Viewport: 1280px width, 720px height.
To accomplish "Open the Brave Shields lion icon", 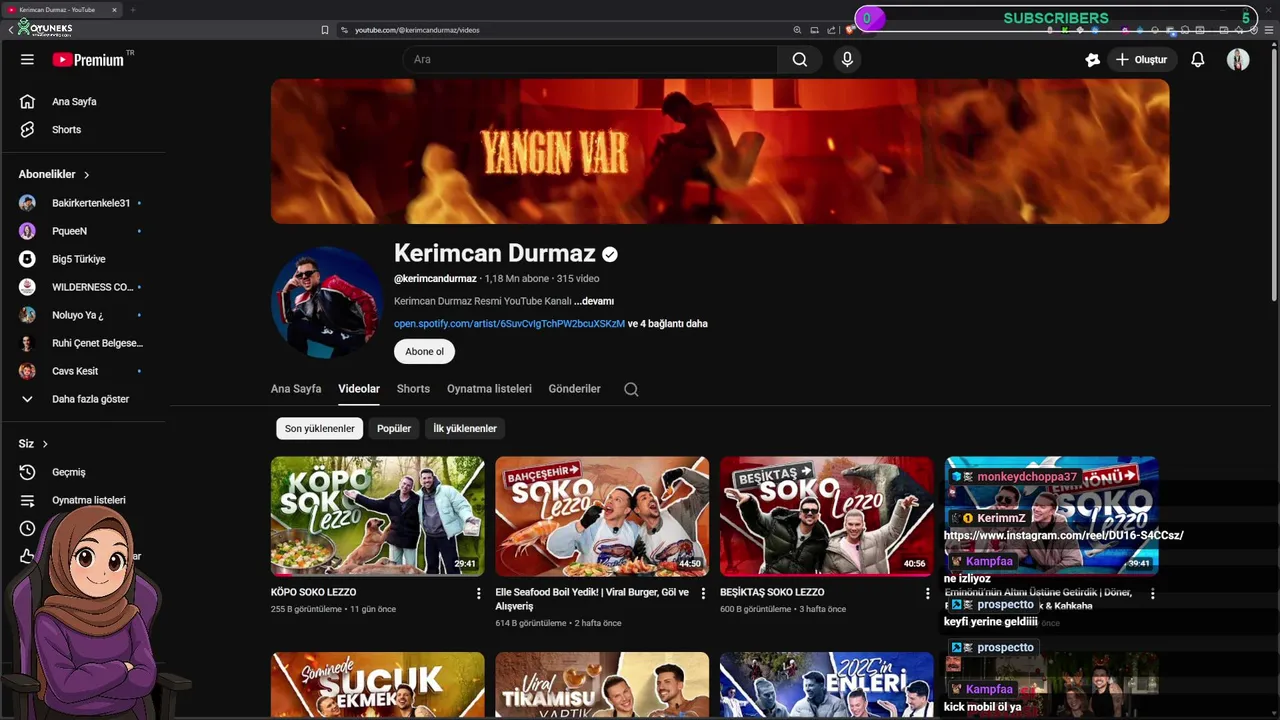I will point(849,30).
